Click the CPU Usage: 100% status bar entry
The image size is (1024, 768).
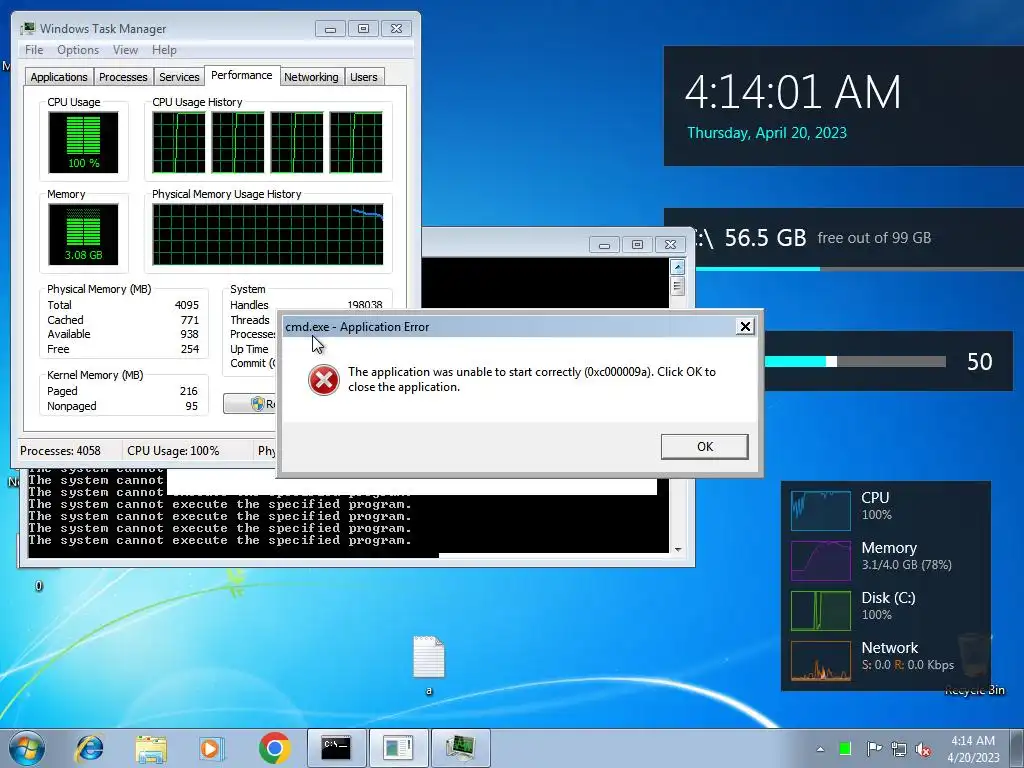pos(173,451)
